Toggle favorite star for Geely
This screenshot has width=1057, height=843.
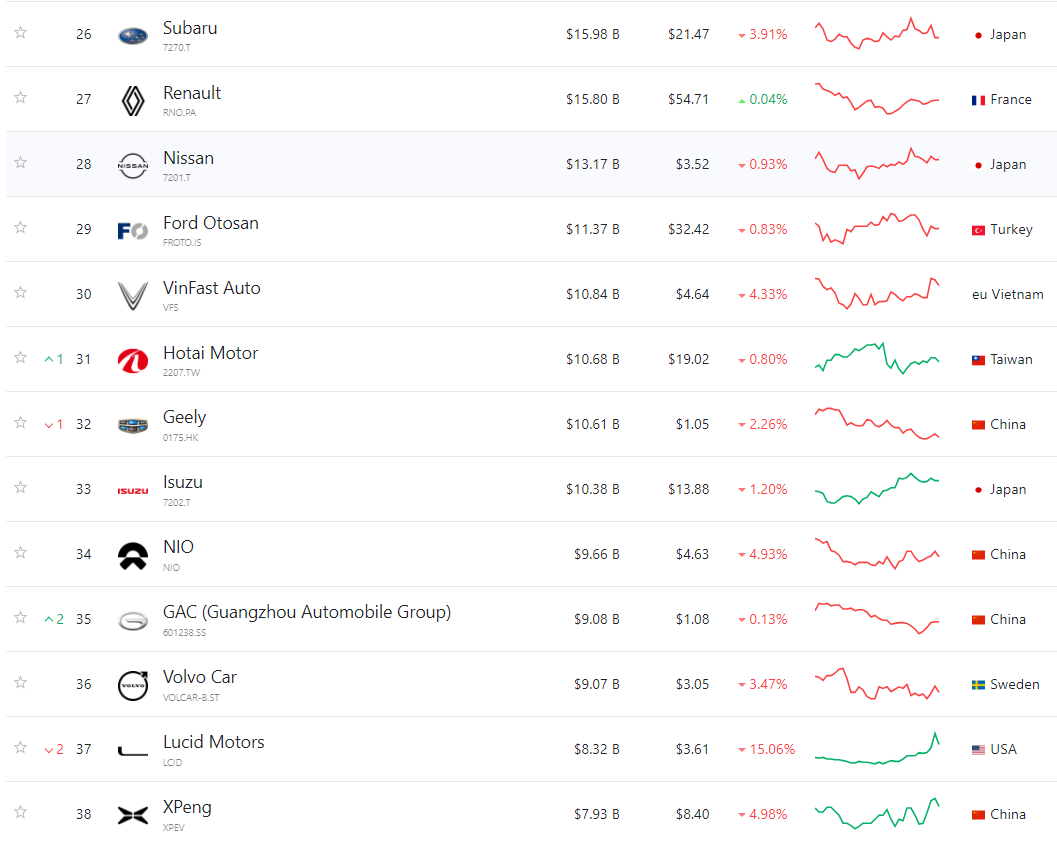pos(21,423)
